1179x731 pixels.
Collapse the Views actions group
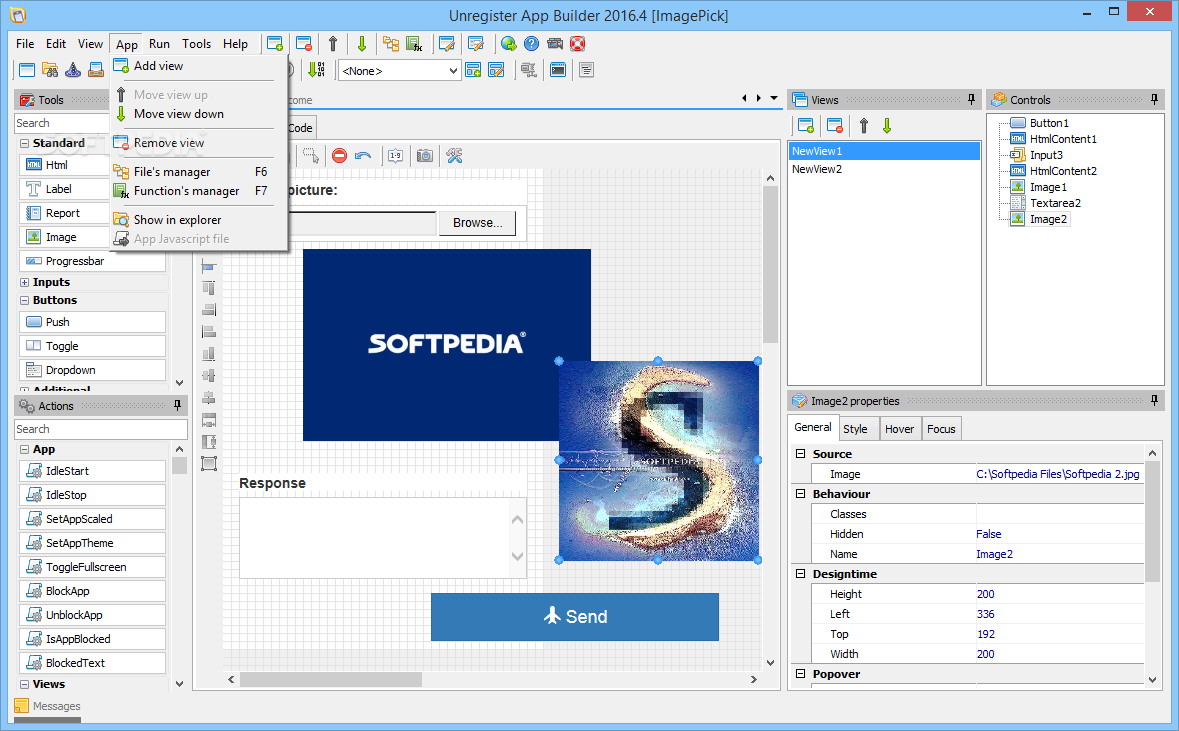(25, 684)
